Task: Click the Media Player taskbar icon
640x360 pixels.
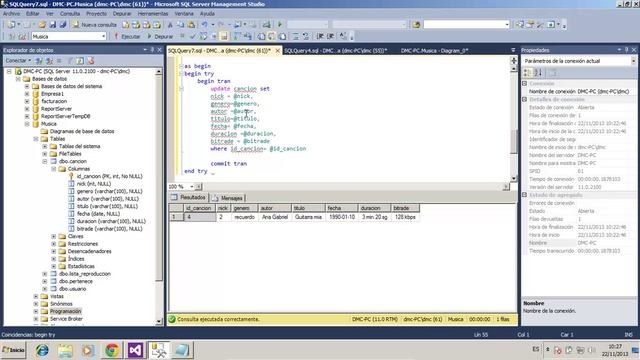Action: point(88,350)
